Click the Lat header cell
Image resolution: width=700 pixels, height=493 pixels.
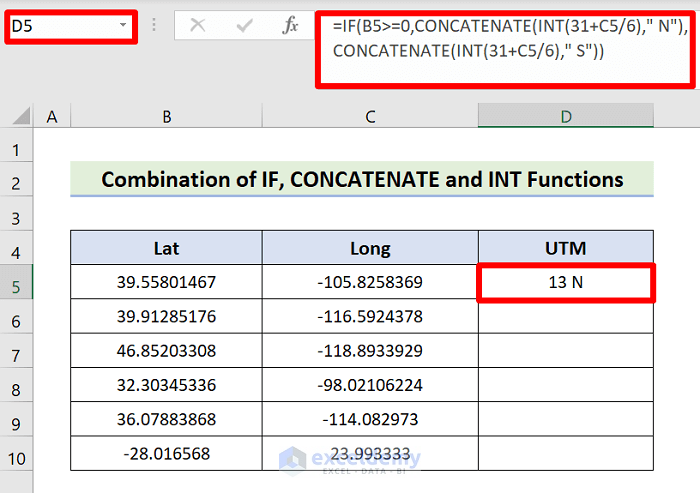tap(167, 248)
